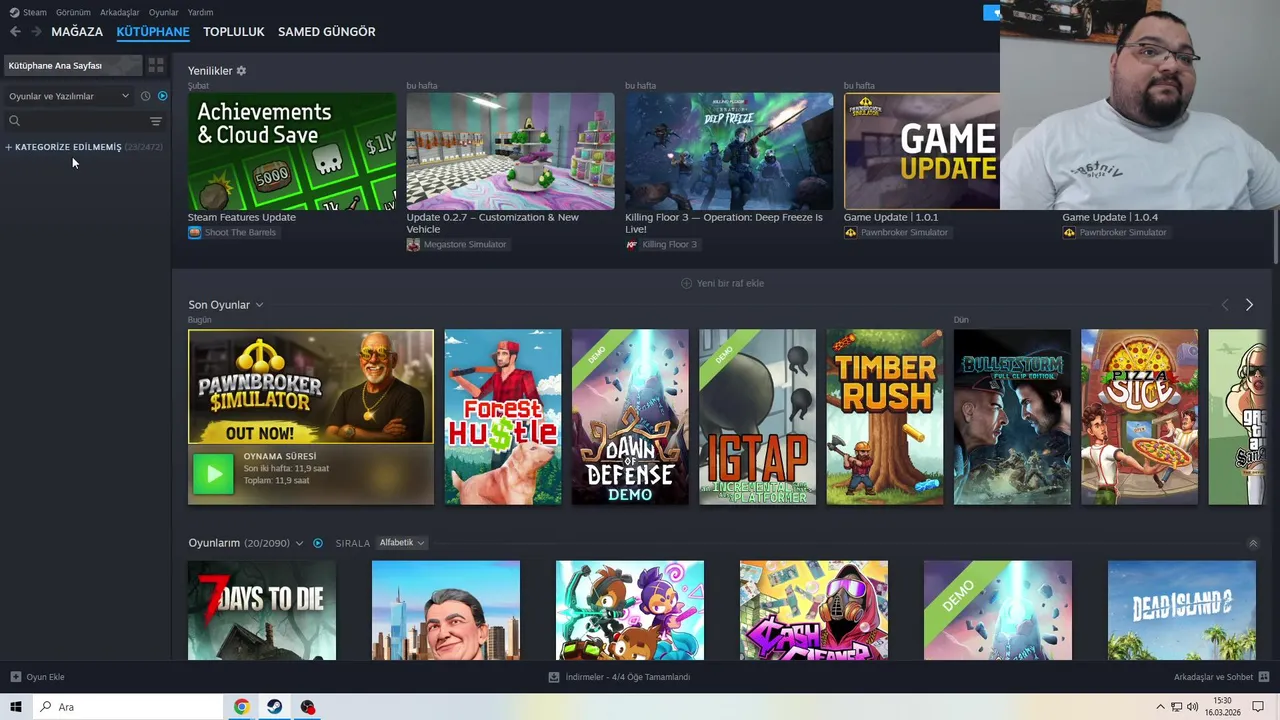Open Windows Start menu
Viewport: 1280px width, 720px height.
click(x=16, y=707)
